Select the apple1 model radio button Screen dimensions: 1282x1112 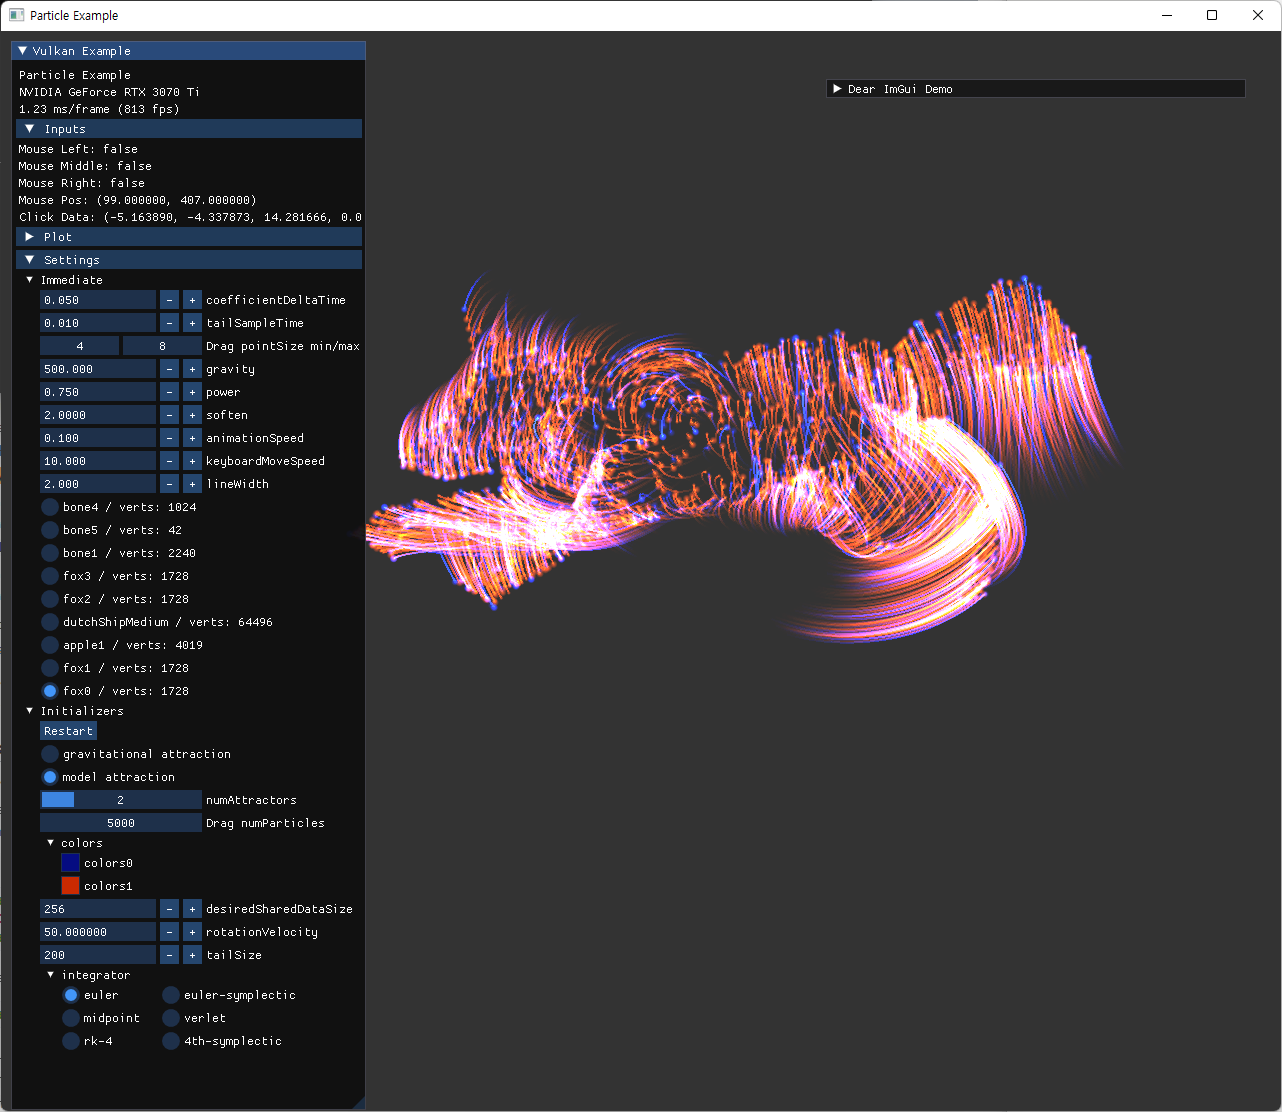(x=50, y=645)
